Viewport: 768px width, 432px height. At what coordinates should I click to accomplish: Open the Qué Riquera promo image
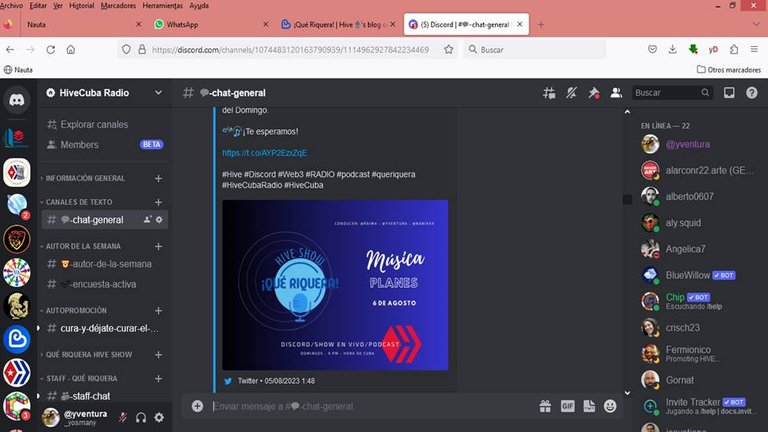[x=335, y=285]
